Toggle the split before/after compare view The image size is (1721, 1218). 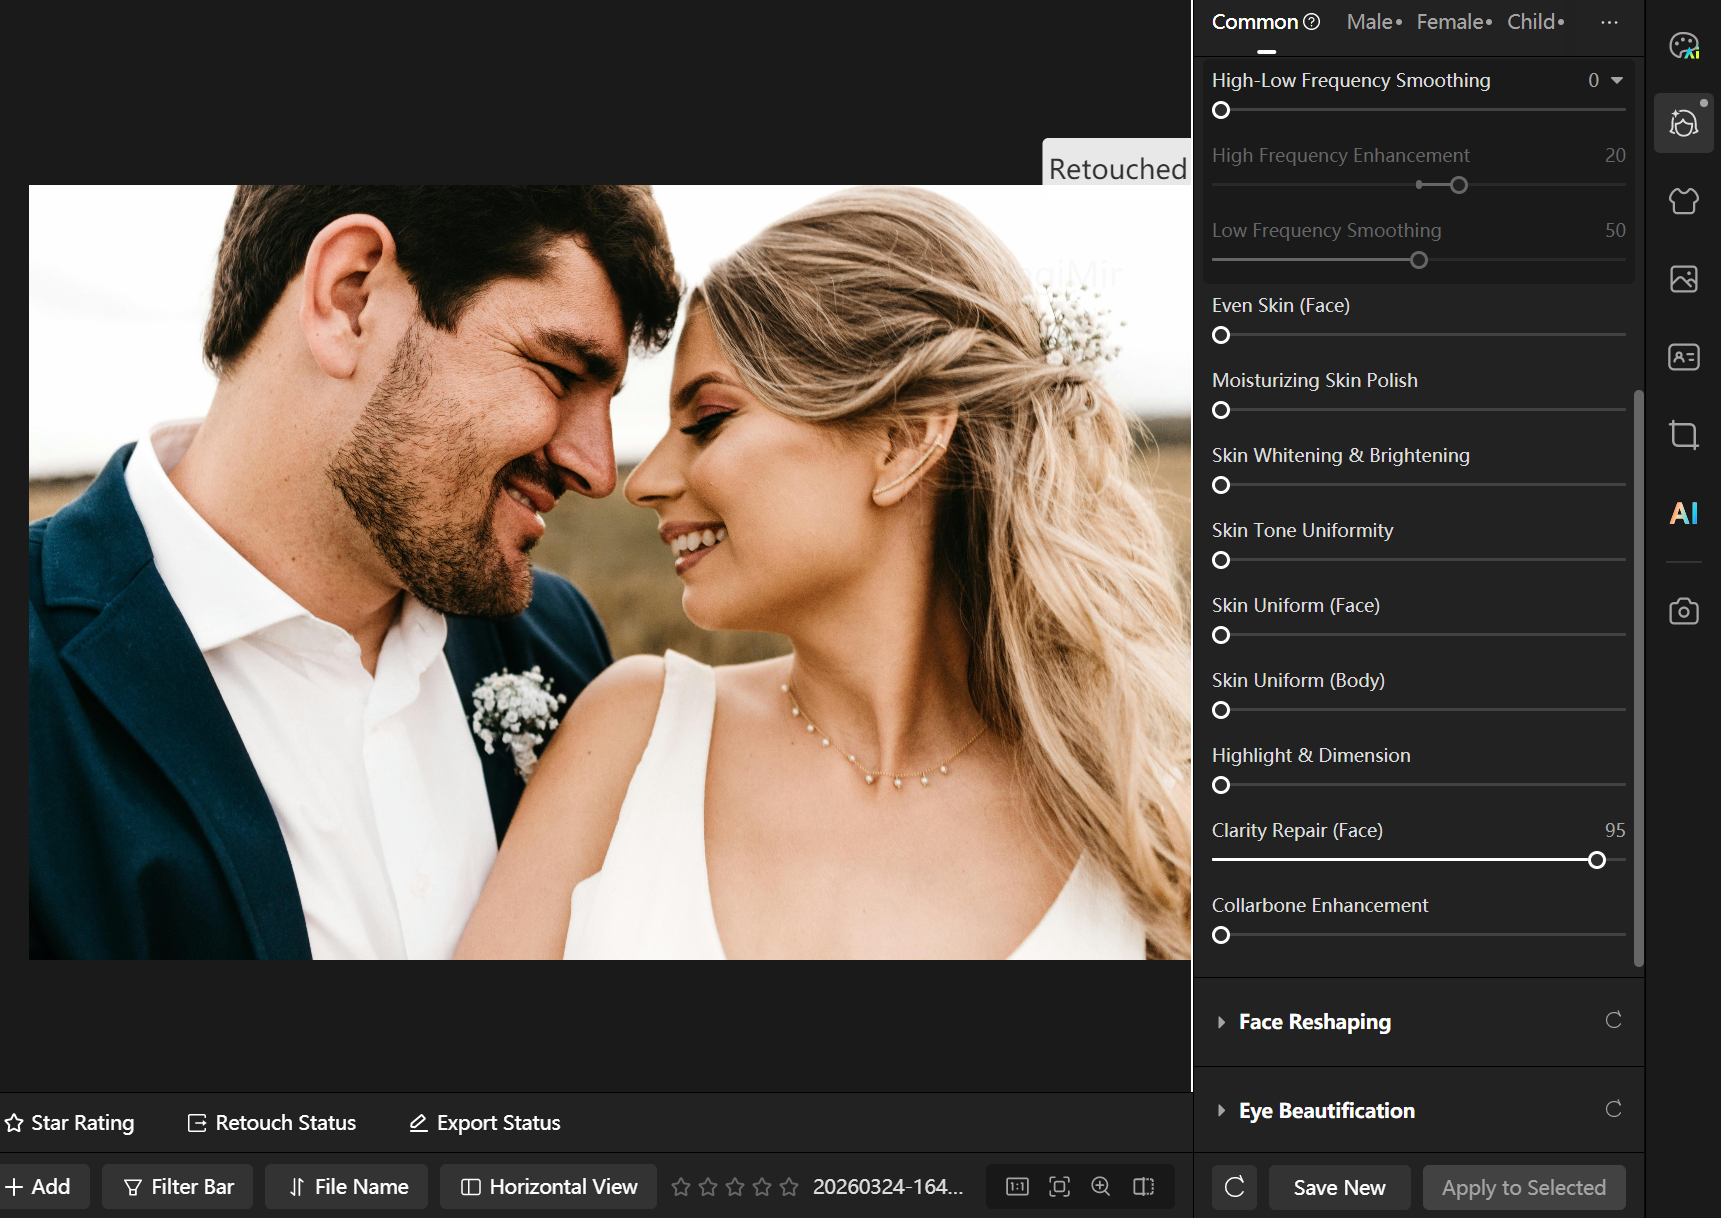pyautogui.click(x=1143, y=1187)
